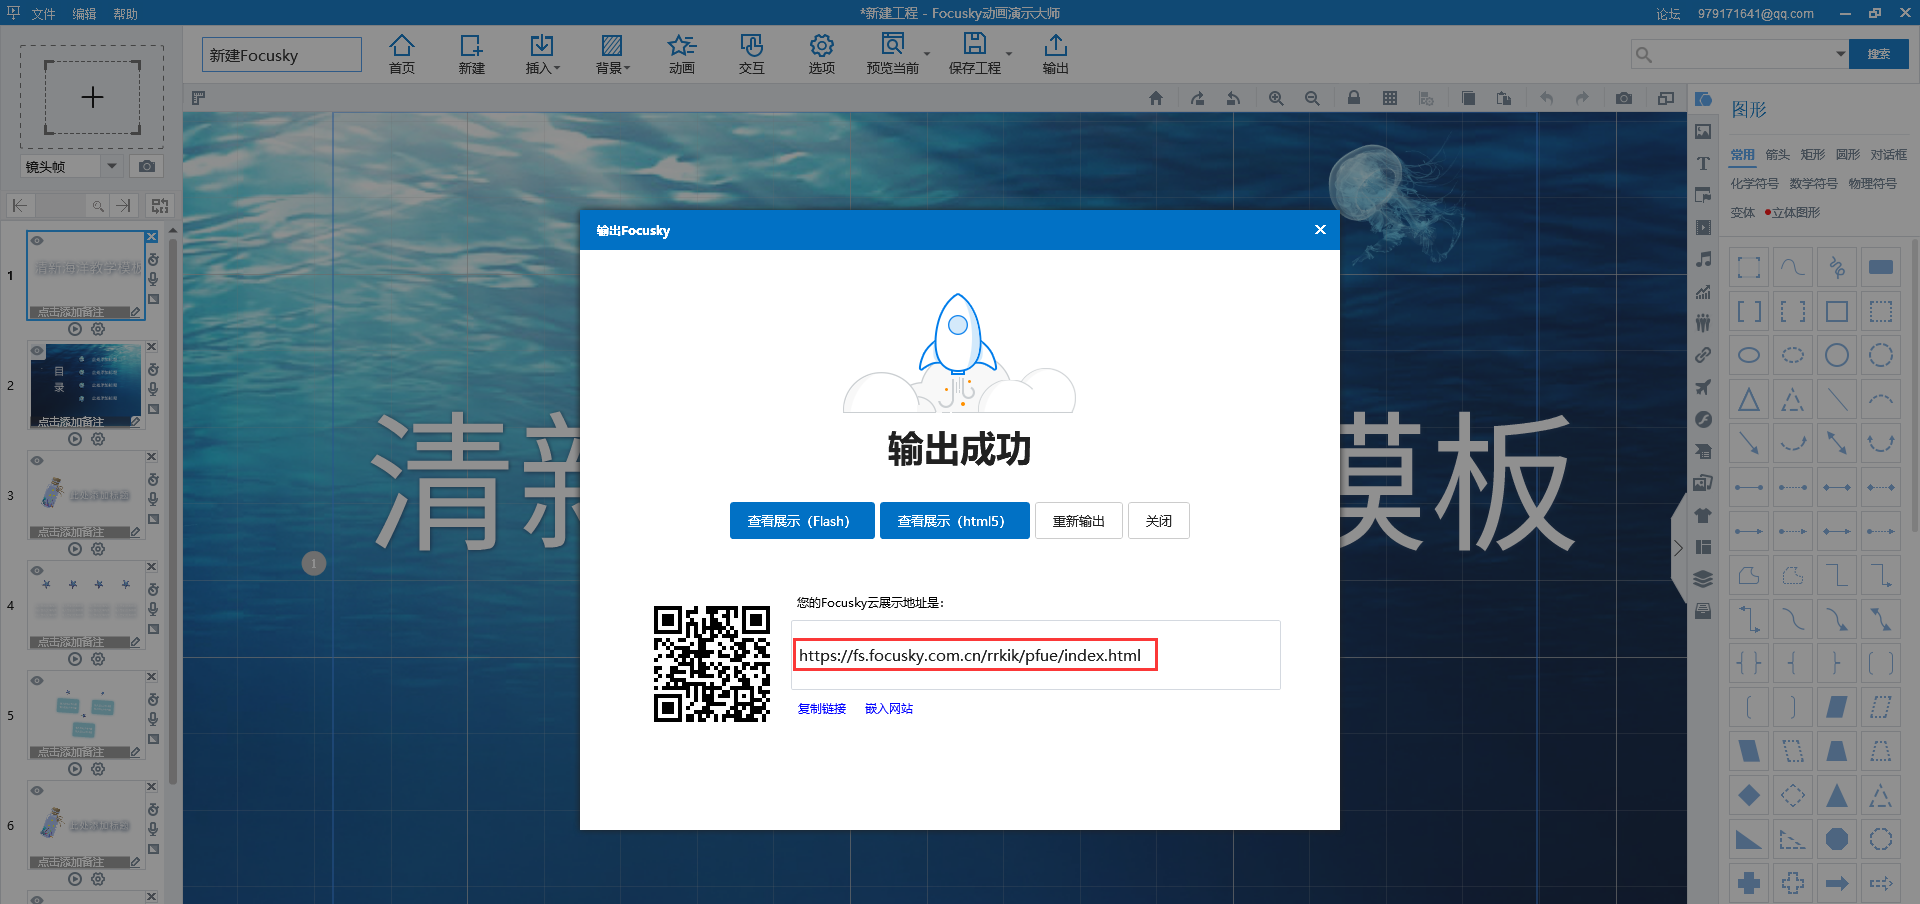This screenshot has height=904, width=1920.
Task: Open the 帮助 menu
Action: (x=125, y=14)
